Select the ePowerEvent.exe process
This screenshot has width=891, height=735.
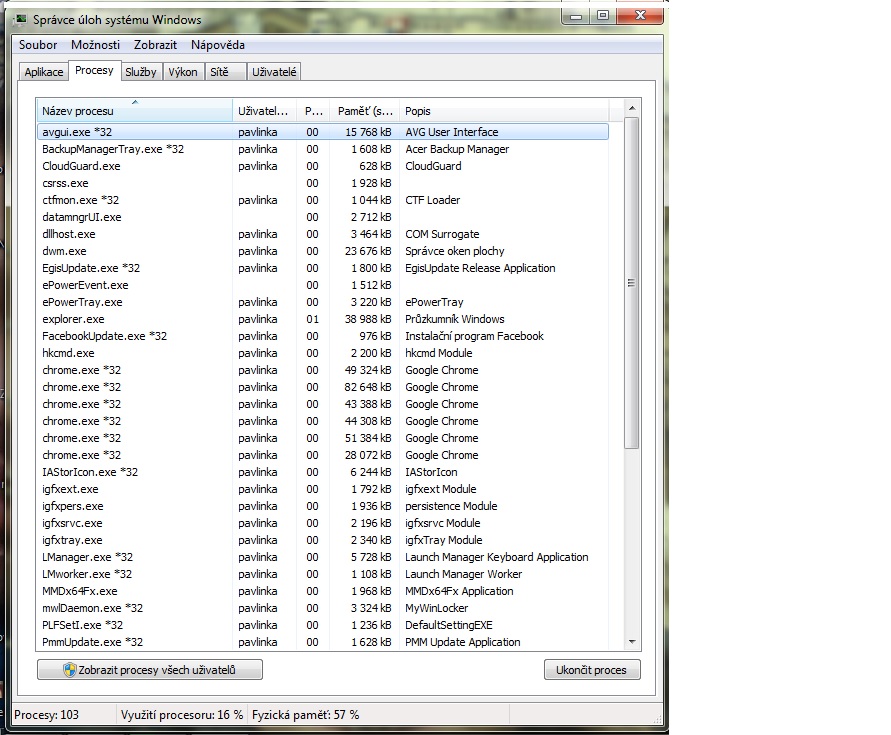point(323,285)
